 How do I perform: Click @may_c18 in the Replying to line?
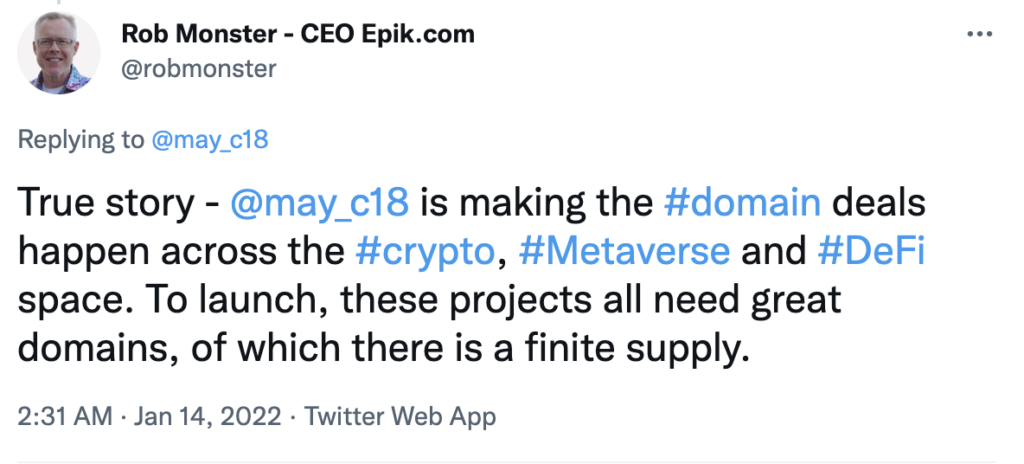pyautogui.click(x=209, y=139)
